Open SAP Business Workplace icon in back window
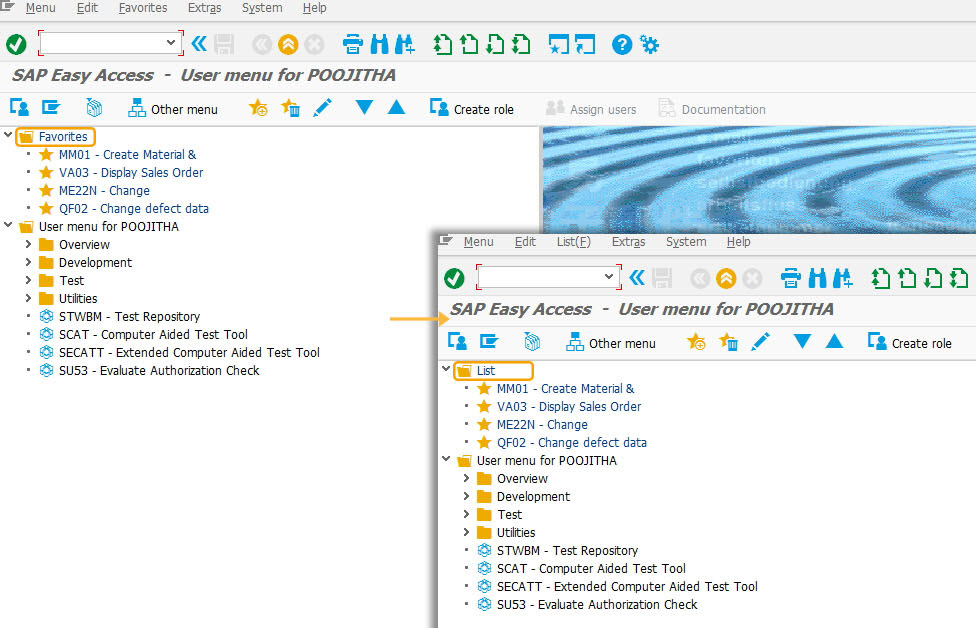This screenshot has width=976, height=628. [94, 108]
